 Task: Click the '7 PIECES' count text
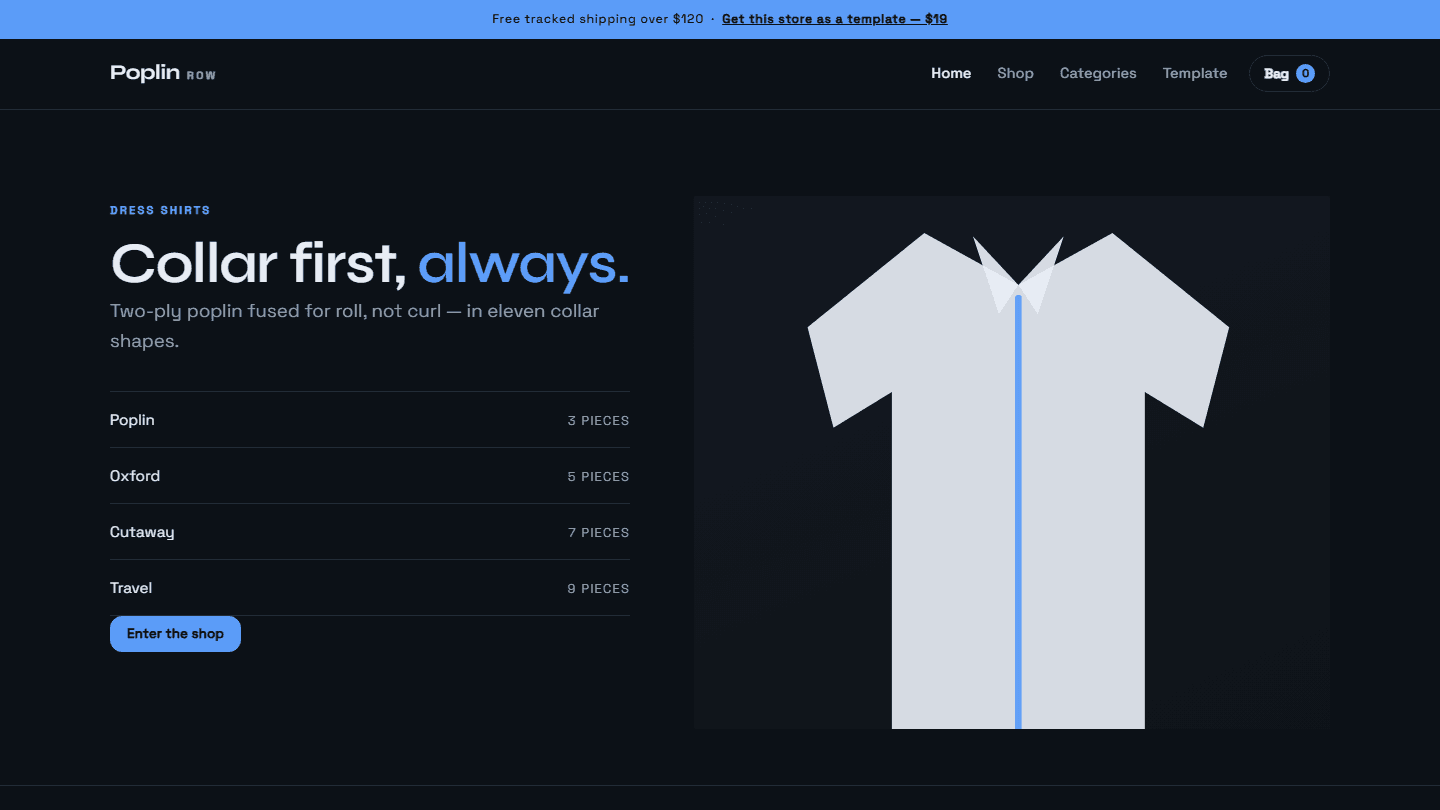(598, 533)
